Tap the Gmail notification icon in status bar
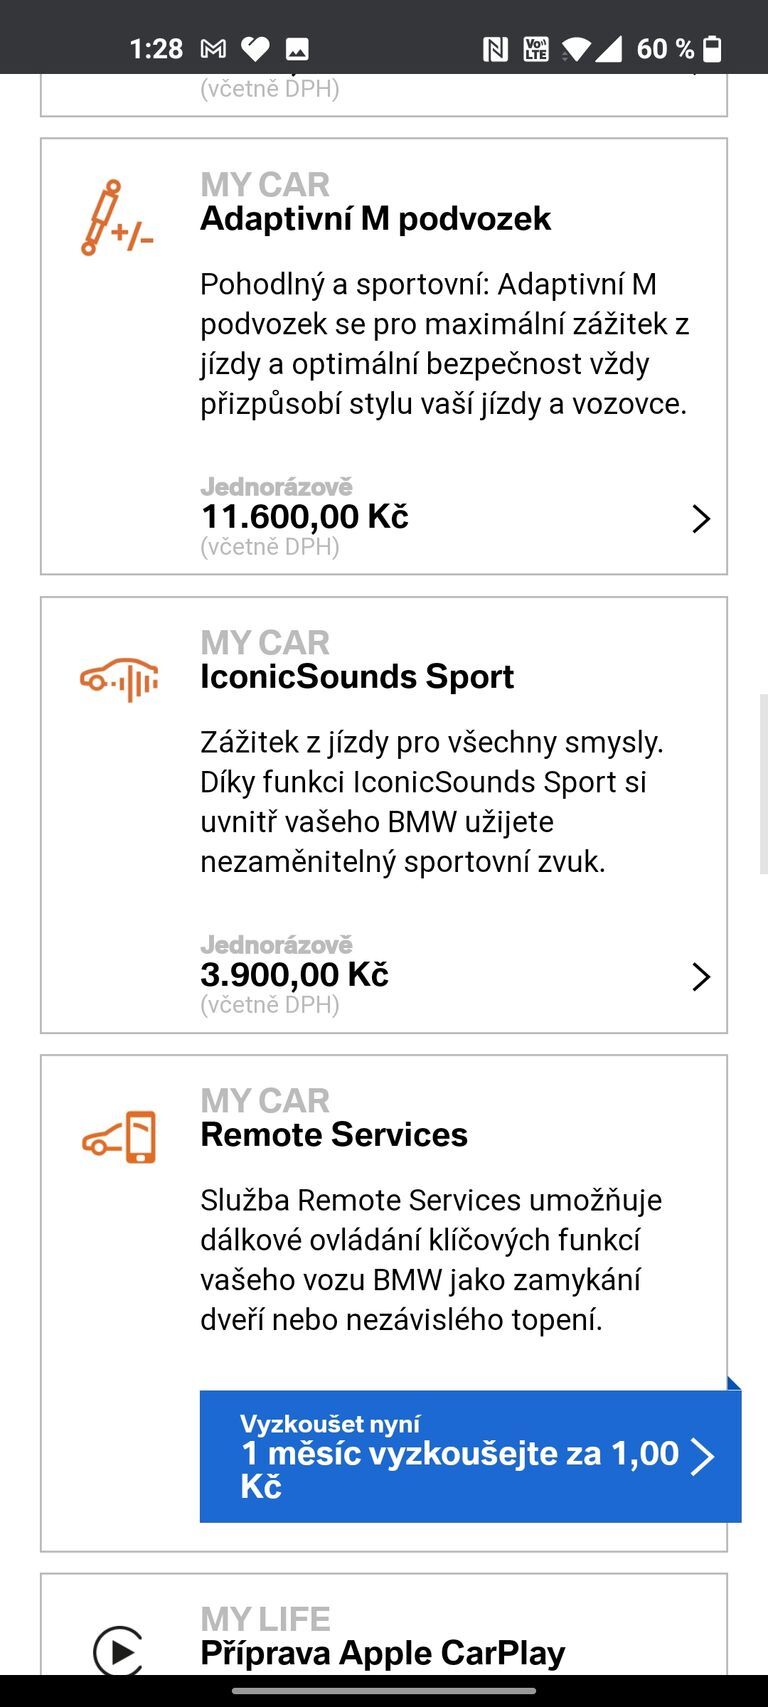This screenshot has height=1707, width=768. pyautogui.click(x=213, y=49)
